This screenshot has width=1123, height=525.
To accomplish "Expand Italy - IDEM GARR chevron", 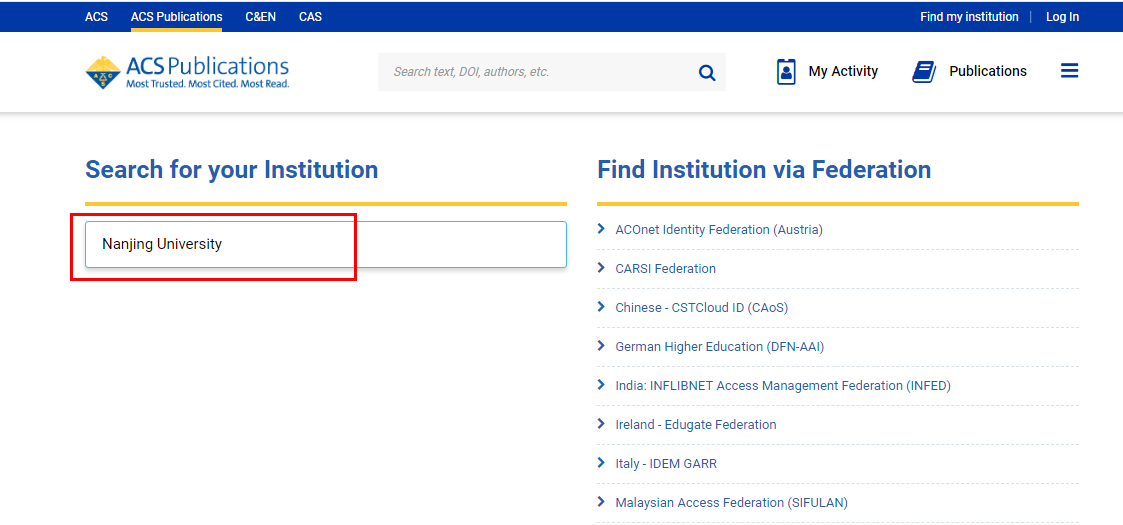I will (x=601, y=463).
